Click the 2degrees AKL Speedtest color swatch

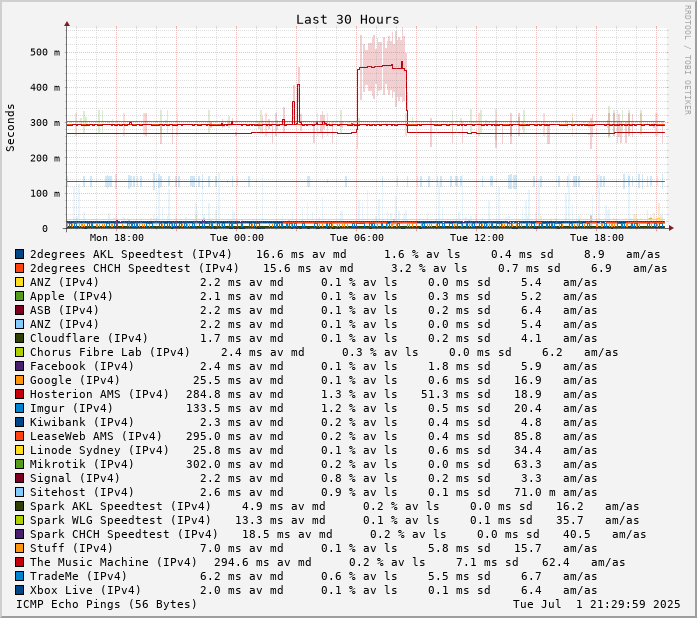(20, 254)
